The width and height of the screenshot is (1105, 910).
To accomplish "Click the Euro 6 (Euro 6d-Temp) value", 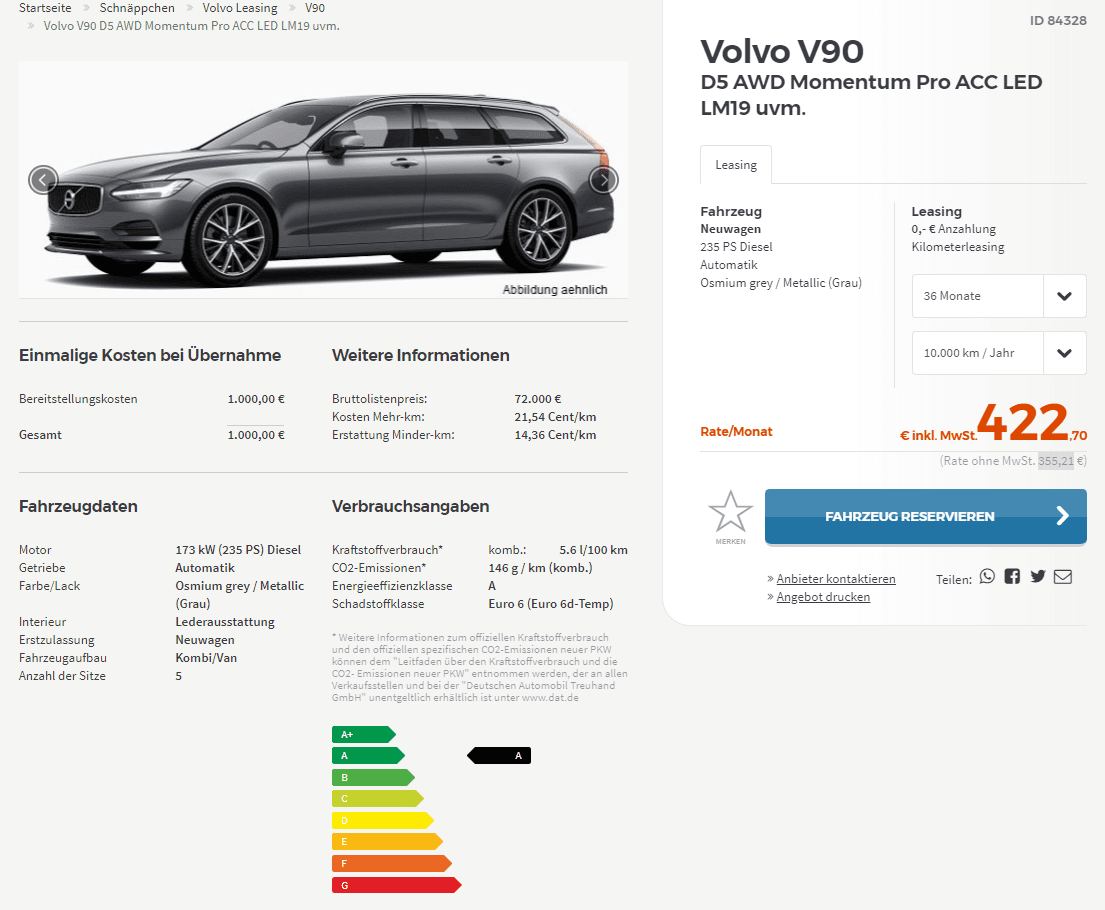I will pos(551,604).
